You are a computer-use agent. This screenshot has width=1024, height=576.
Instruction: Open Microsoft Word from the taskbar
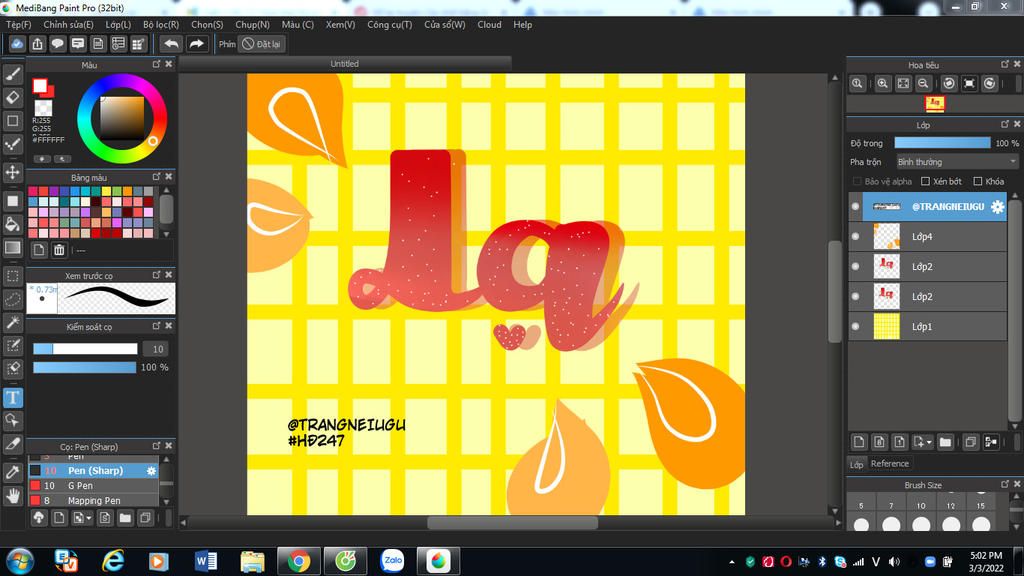[206, 561]
